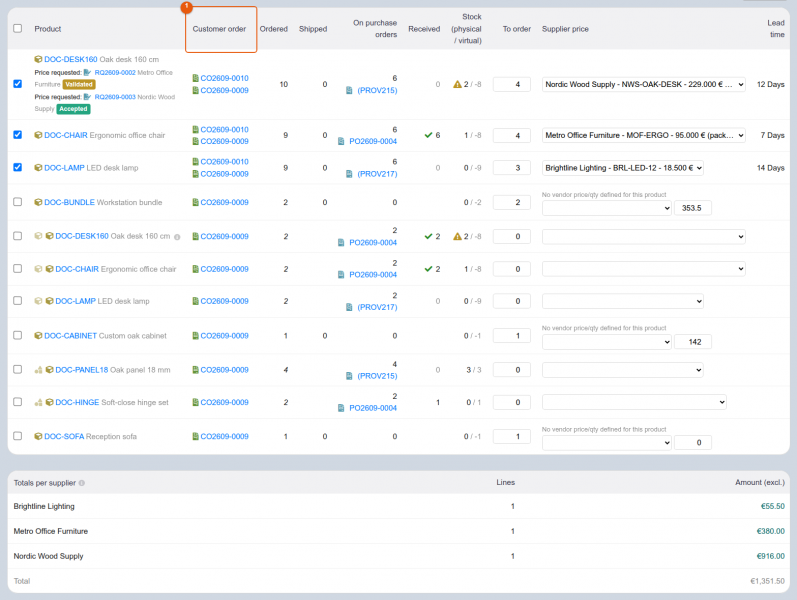Click the green checkmark in child DOC-CHAIR received cell

(428, 269)
